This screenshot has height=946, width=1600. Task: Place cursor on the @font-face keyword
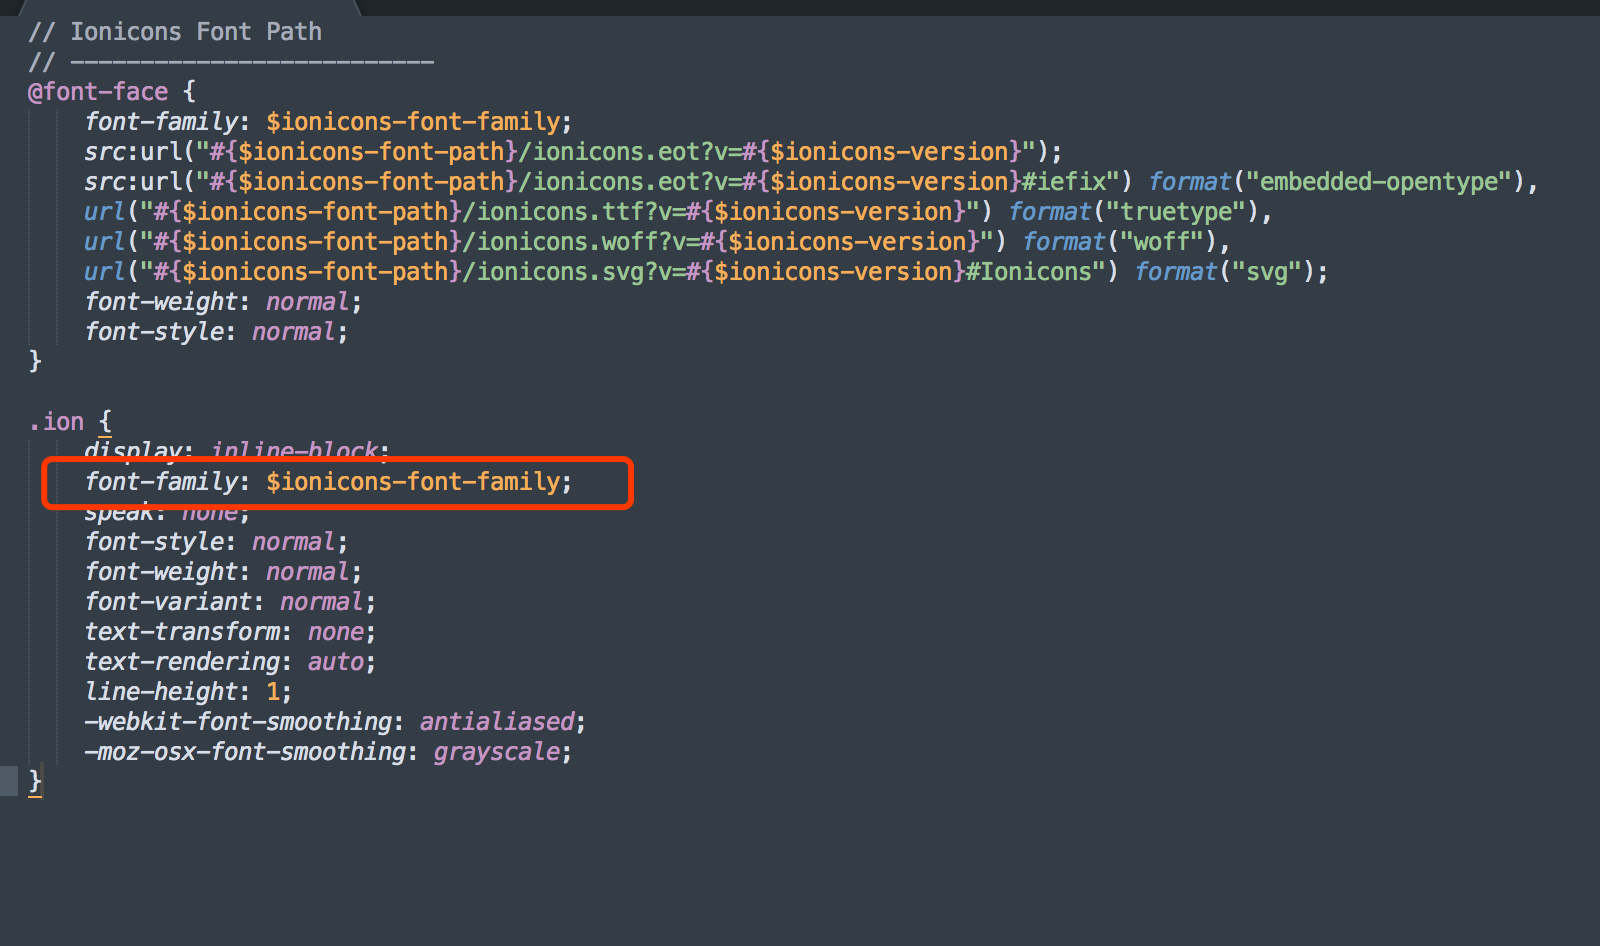pos(98,92)
